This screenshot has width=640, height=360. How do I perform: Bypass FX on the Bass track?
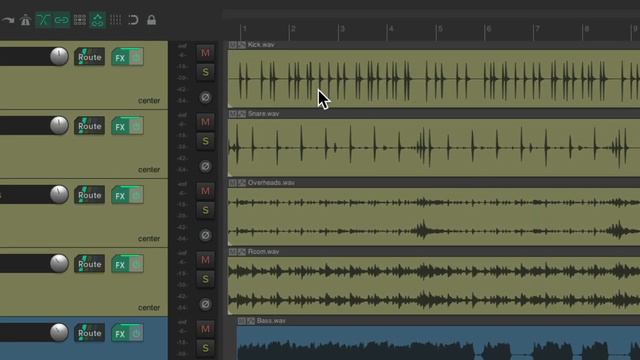(x=136, y=333)
